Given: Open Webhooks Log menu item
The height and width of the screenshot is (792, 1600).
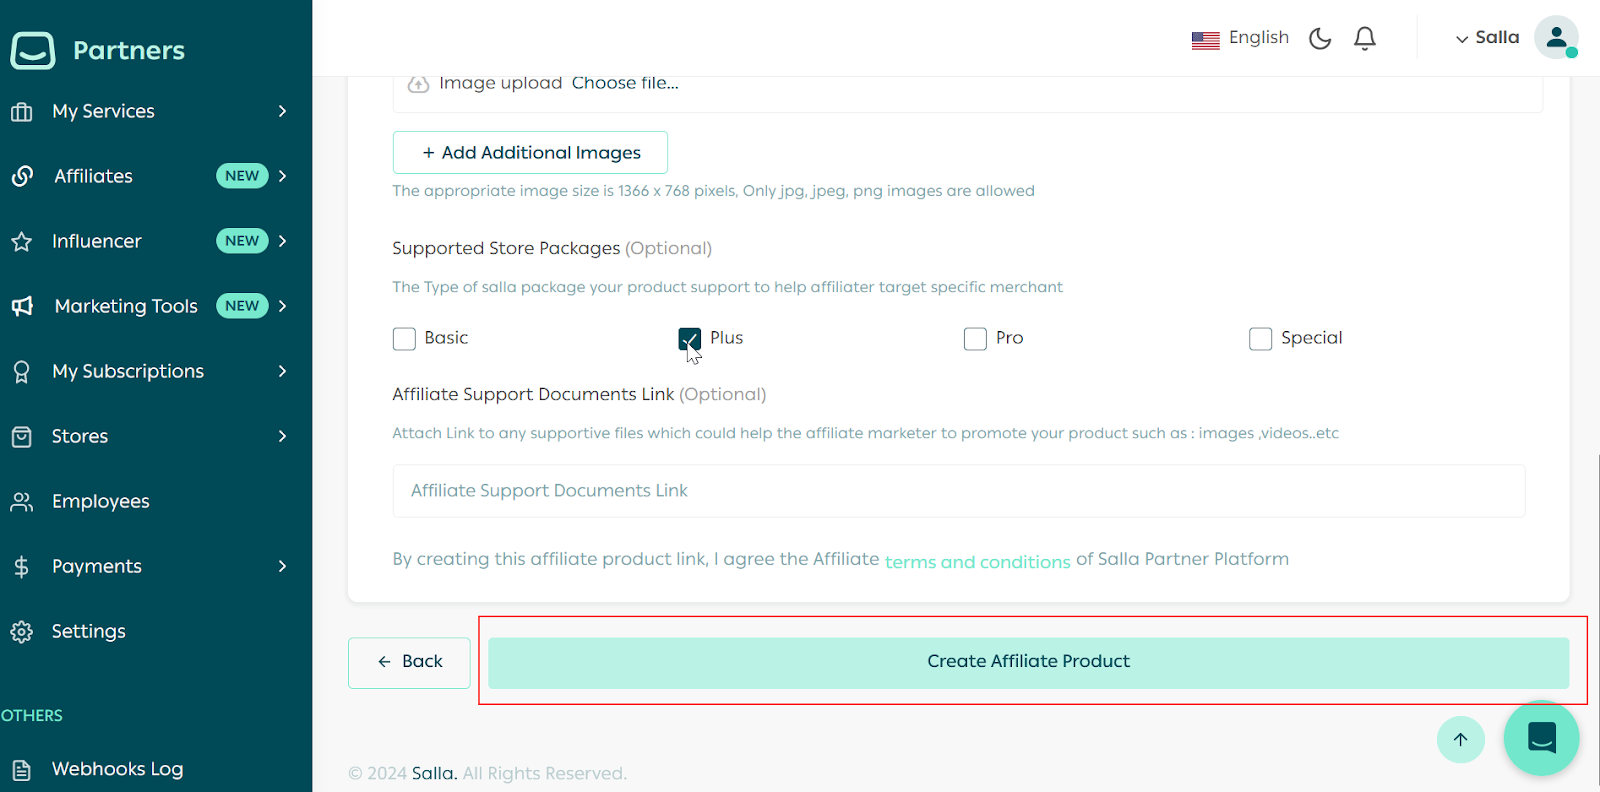Looking at the screenshot, I should 117,769.
